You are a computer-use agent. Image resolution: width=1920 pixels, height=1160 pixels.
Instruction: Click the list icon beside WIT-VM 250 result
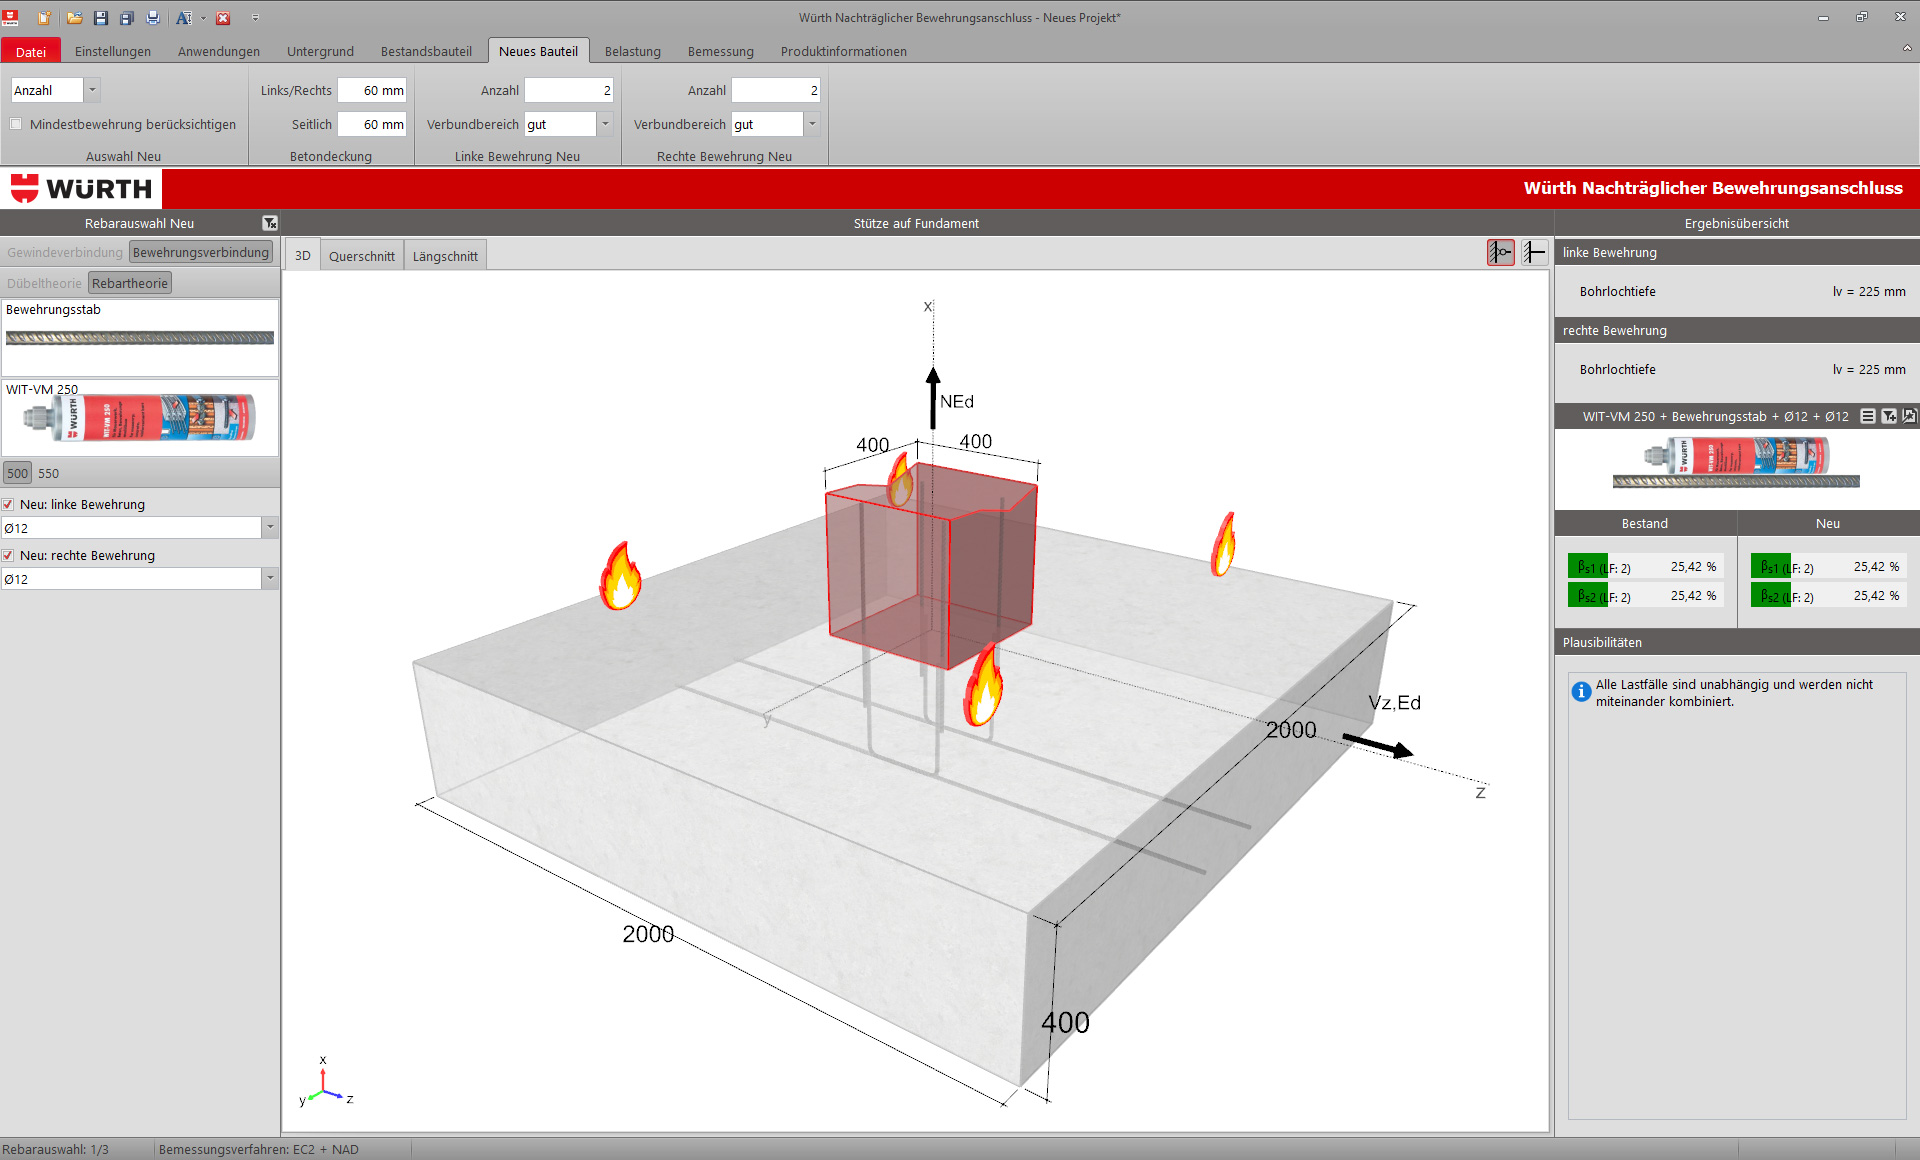[1867, 416]
